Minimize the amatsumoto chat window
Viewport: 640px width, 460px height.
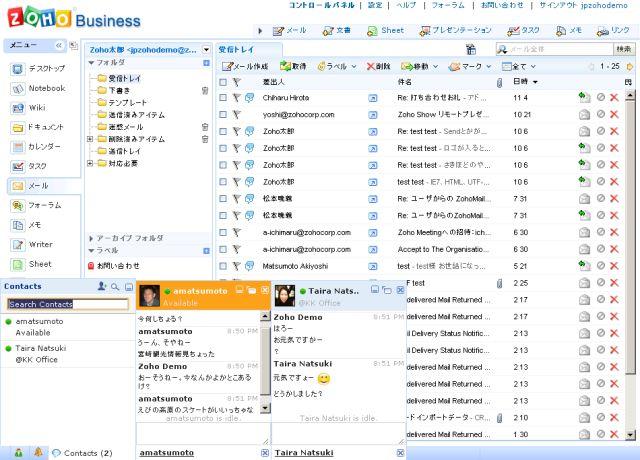240,289
